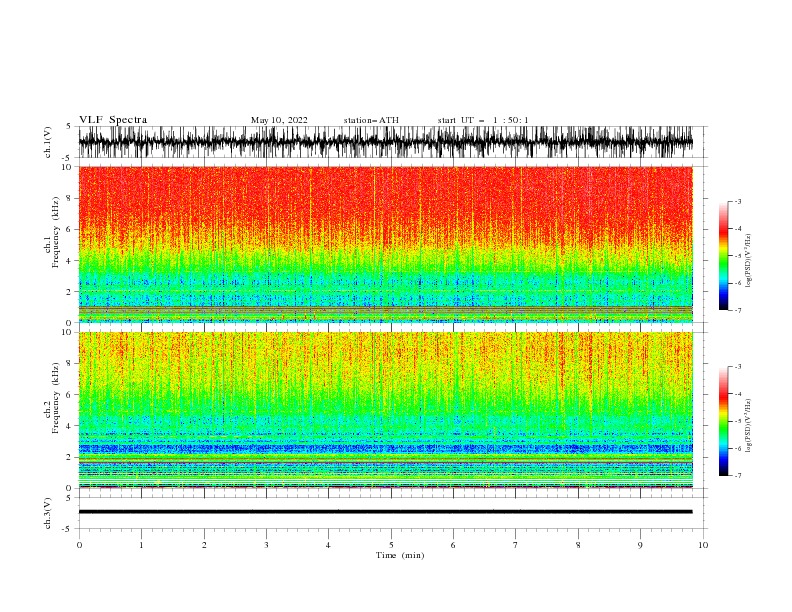Click the log(PSD) label beside ch.2 colorbar
The height and width of the screenshot is (612, 792).
(748, 425)
